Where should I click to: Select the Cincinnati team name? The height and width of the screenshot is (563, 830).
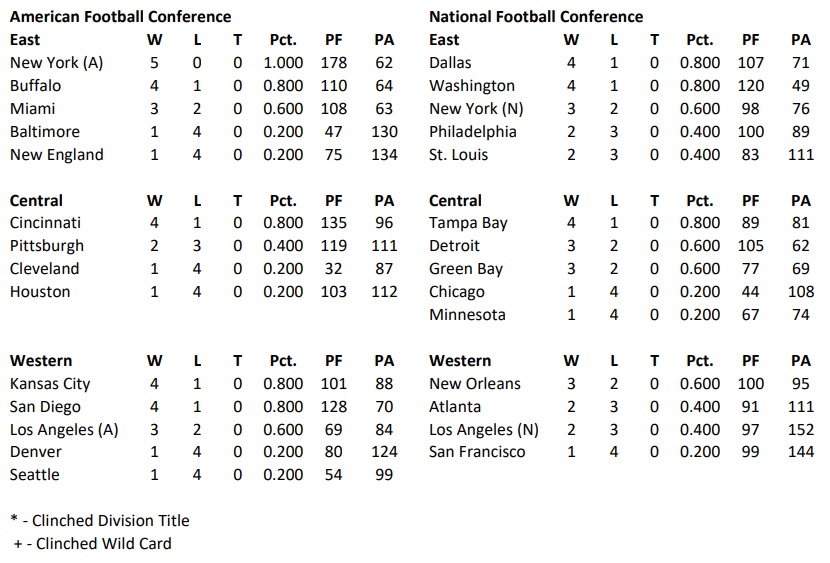click(x=45, y=223)
